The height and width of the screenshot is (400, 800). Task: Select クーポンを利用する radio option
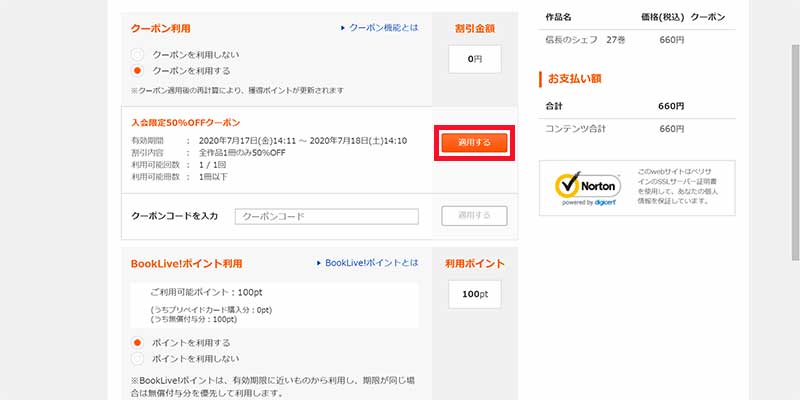[138, 71]
